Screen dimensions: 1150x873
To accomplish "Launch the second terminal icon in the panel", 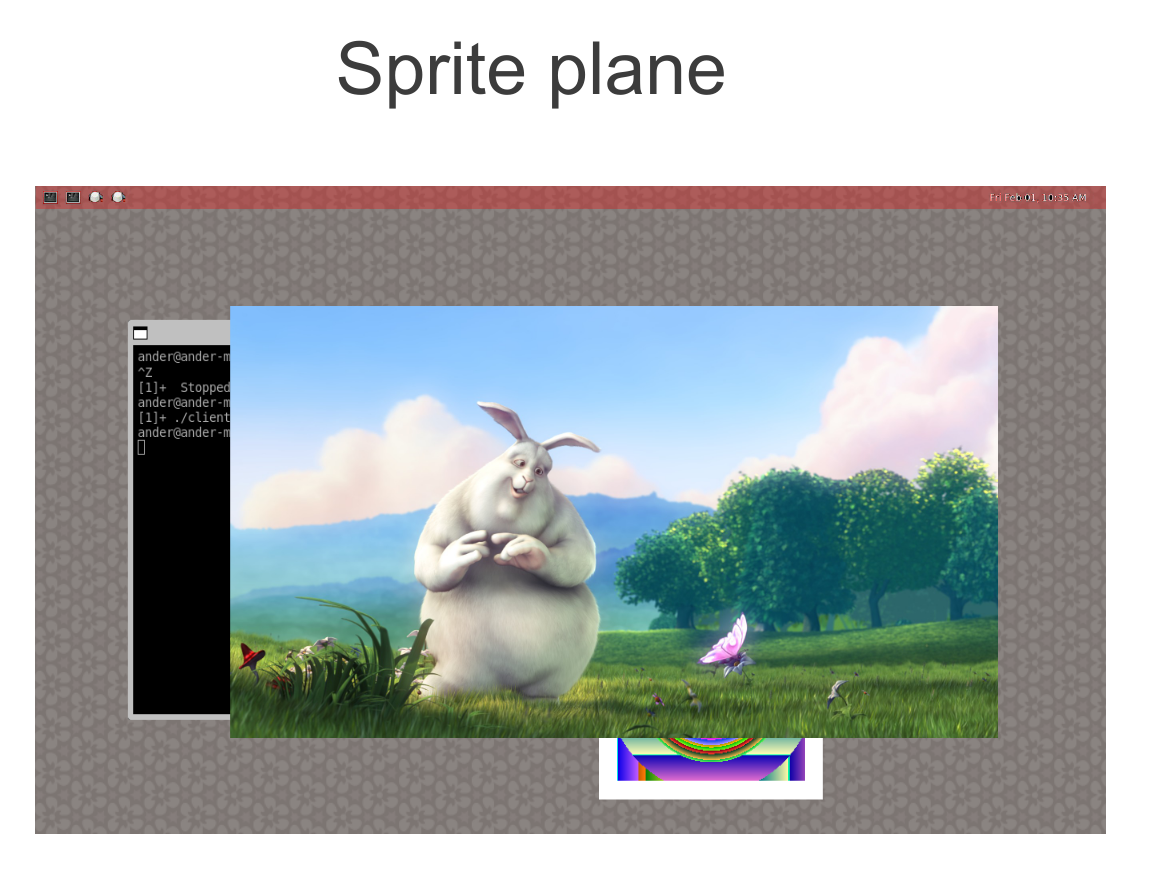I will point(73,197).
